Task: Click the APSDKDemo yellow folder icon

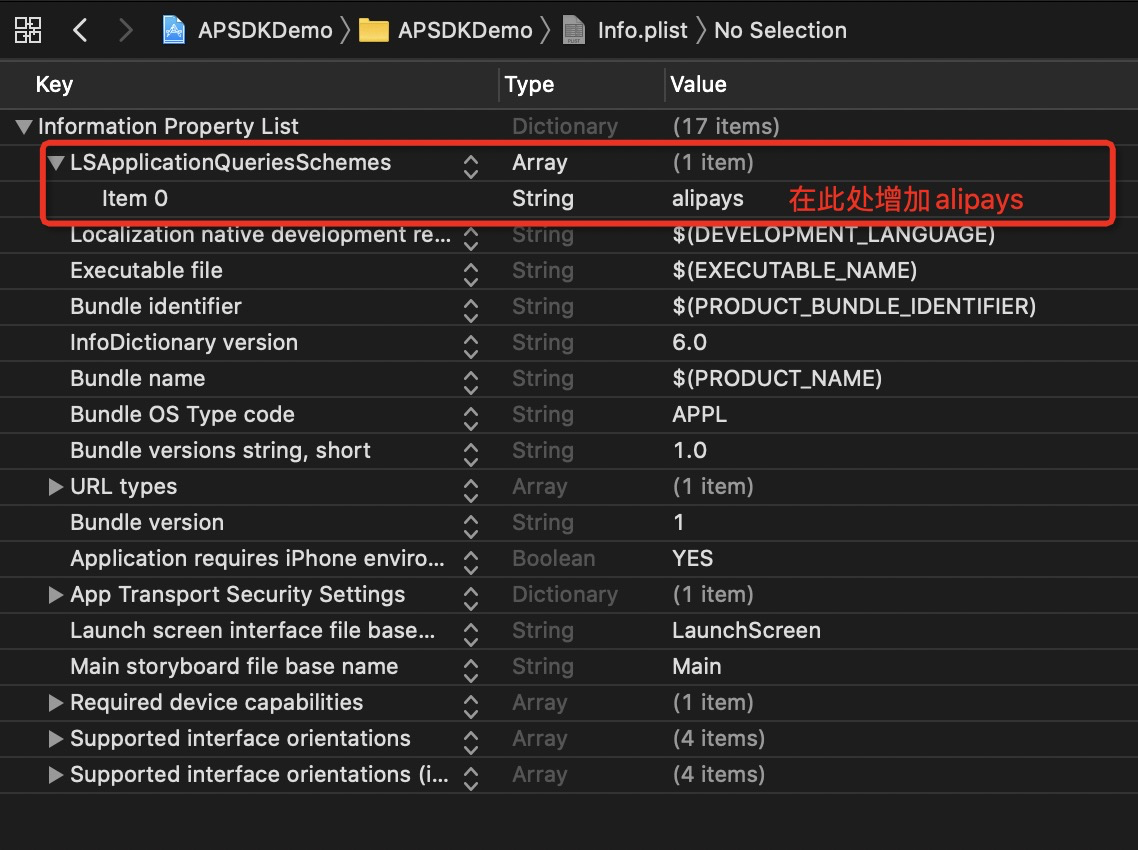Action: coord(374,30)
